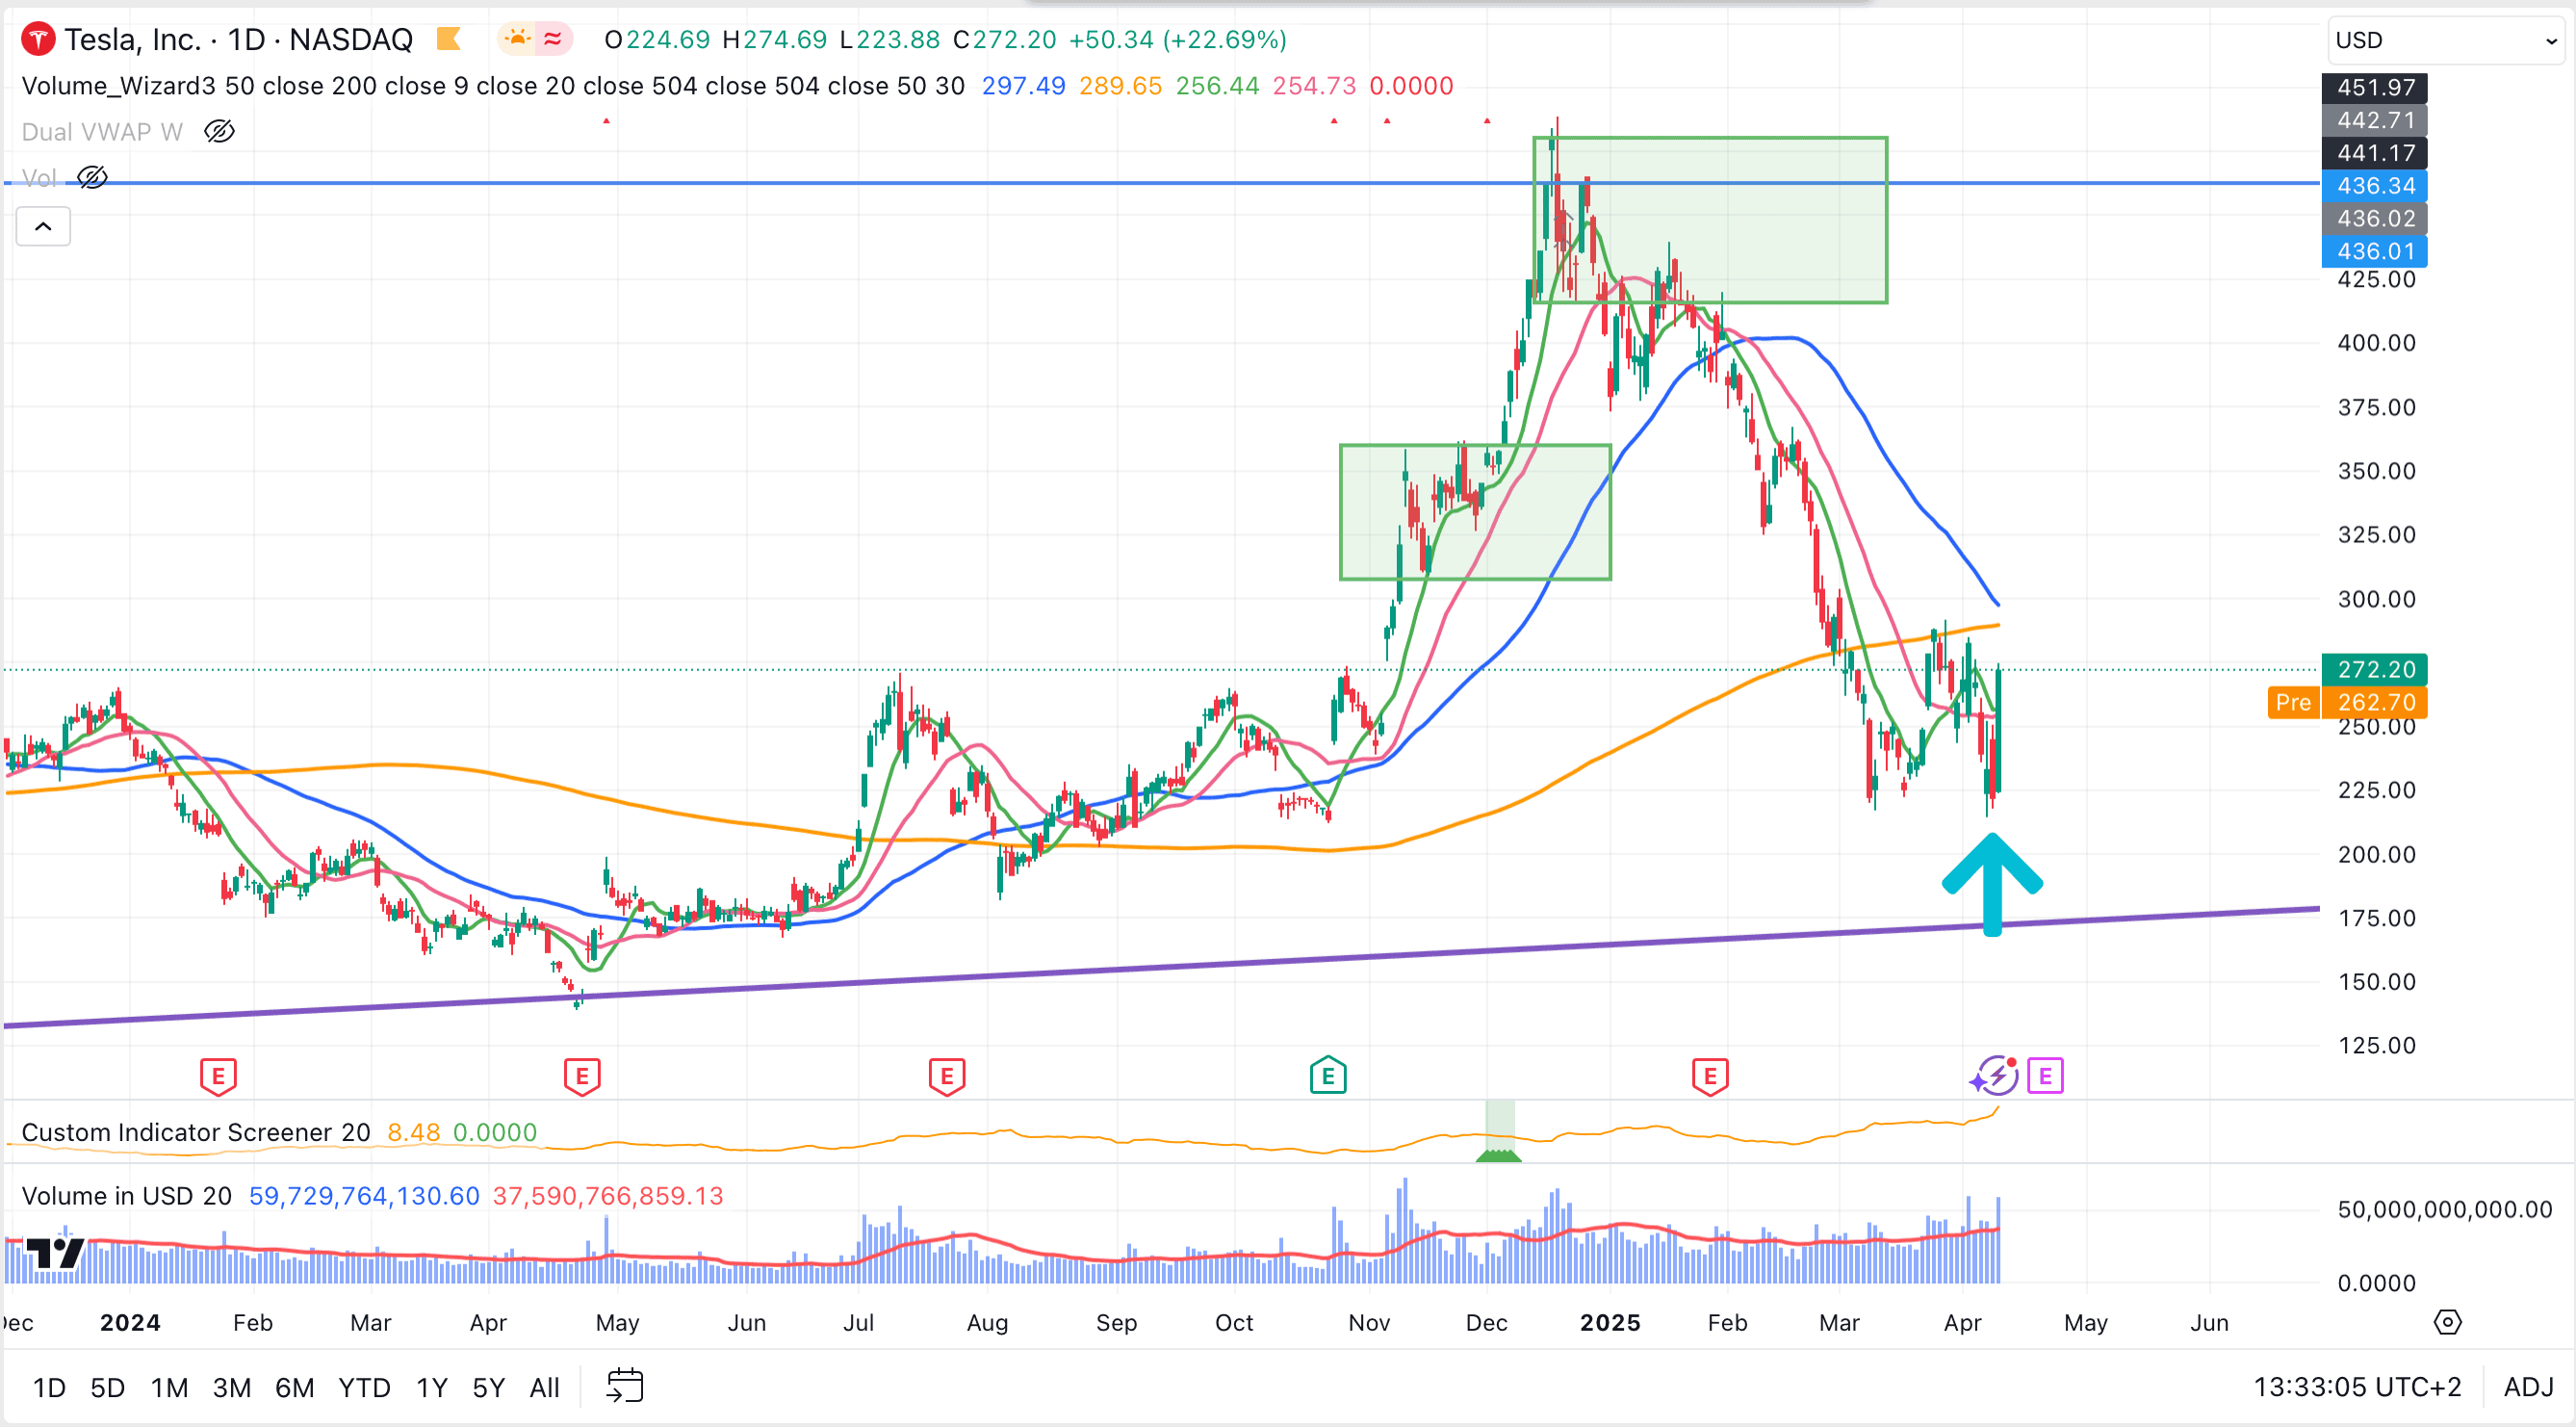Select the 1M time range
The width and height of the screenshot is (2576, 1427).
tap(169, 1388)
